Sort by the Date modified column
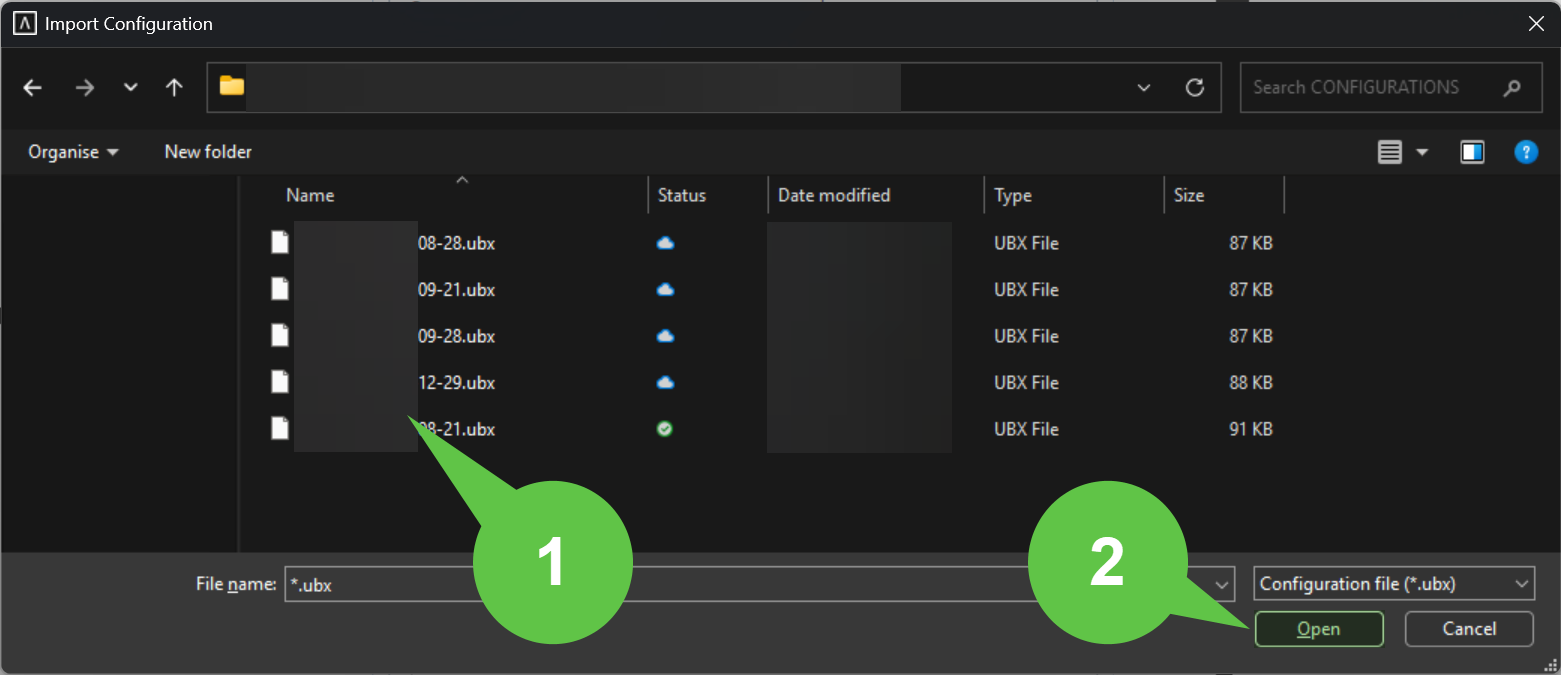The image size is (1561, 675). (834, 195)
